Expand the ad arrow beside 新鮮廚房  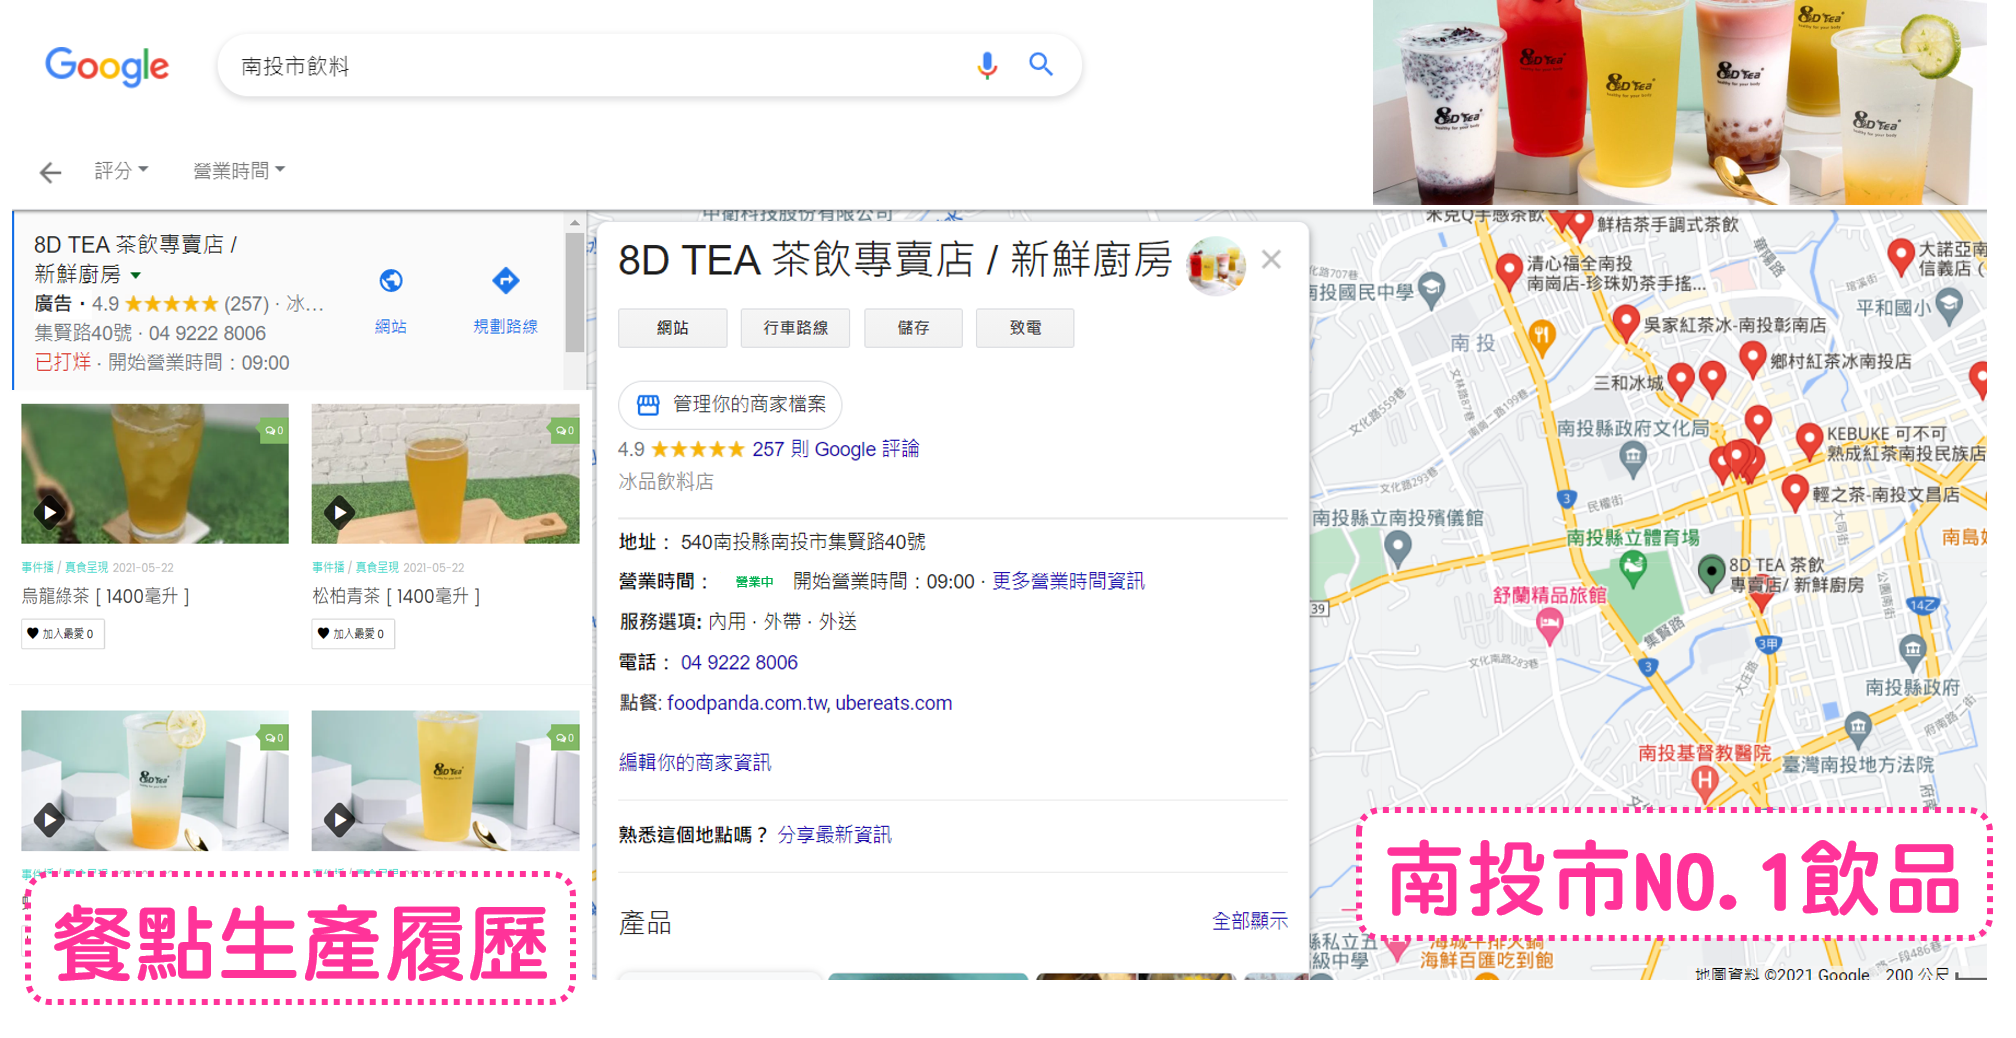[x=136, y=275]
